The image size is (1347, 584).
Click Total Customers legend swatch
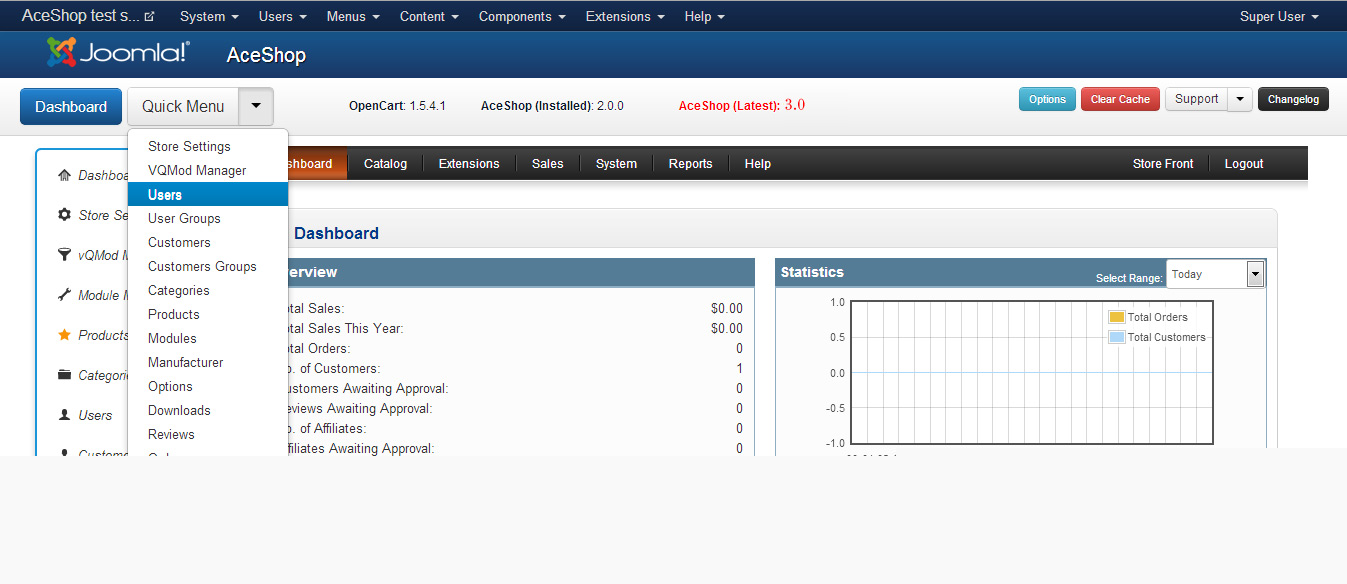click(x=1117, y=337)
